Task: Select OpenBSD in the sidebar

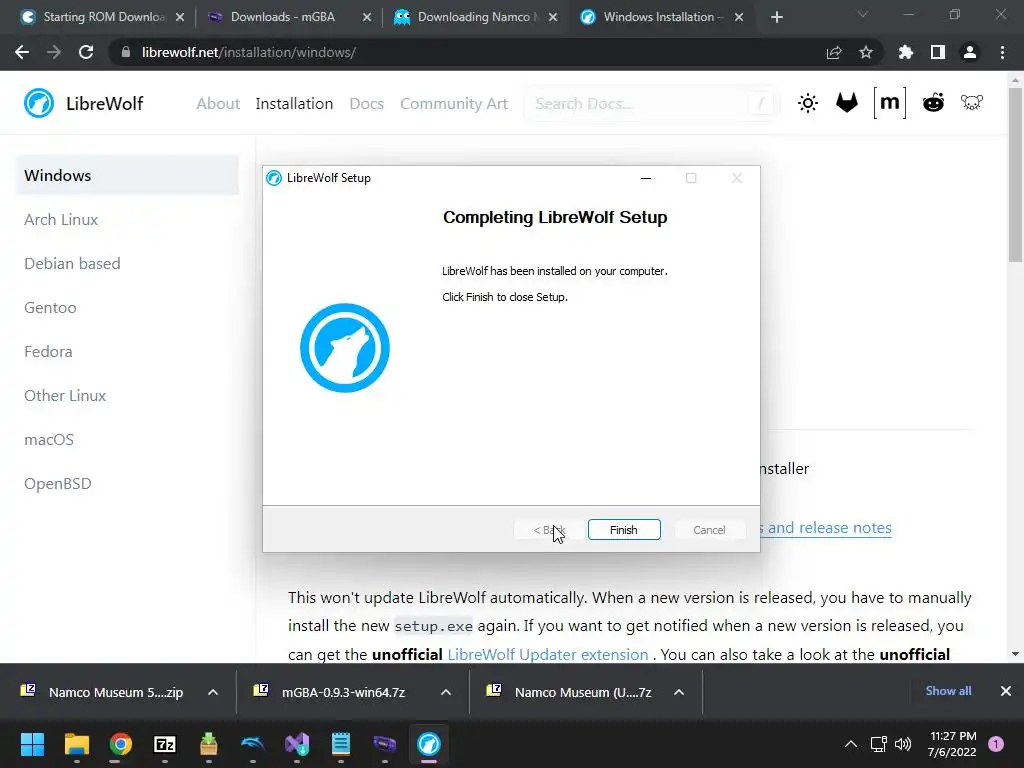Action: [57, 483]
